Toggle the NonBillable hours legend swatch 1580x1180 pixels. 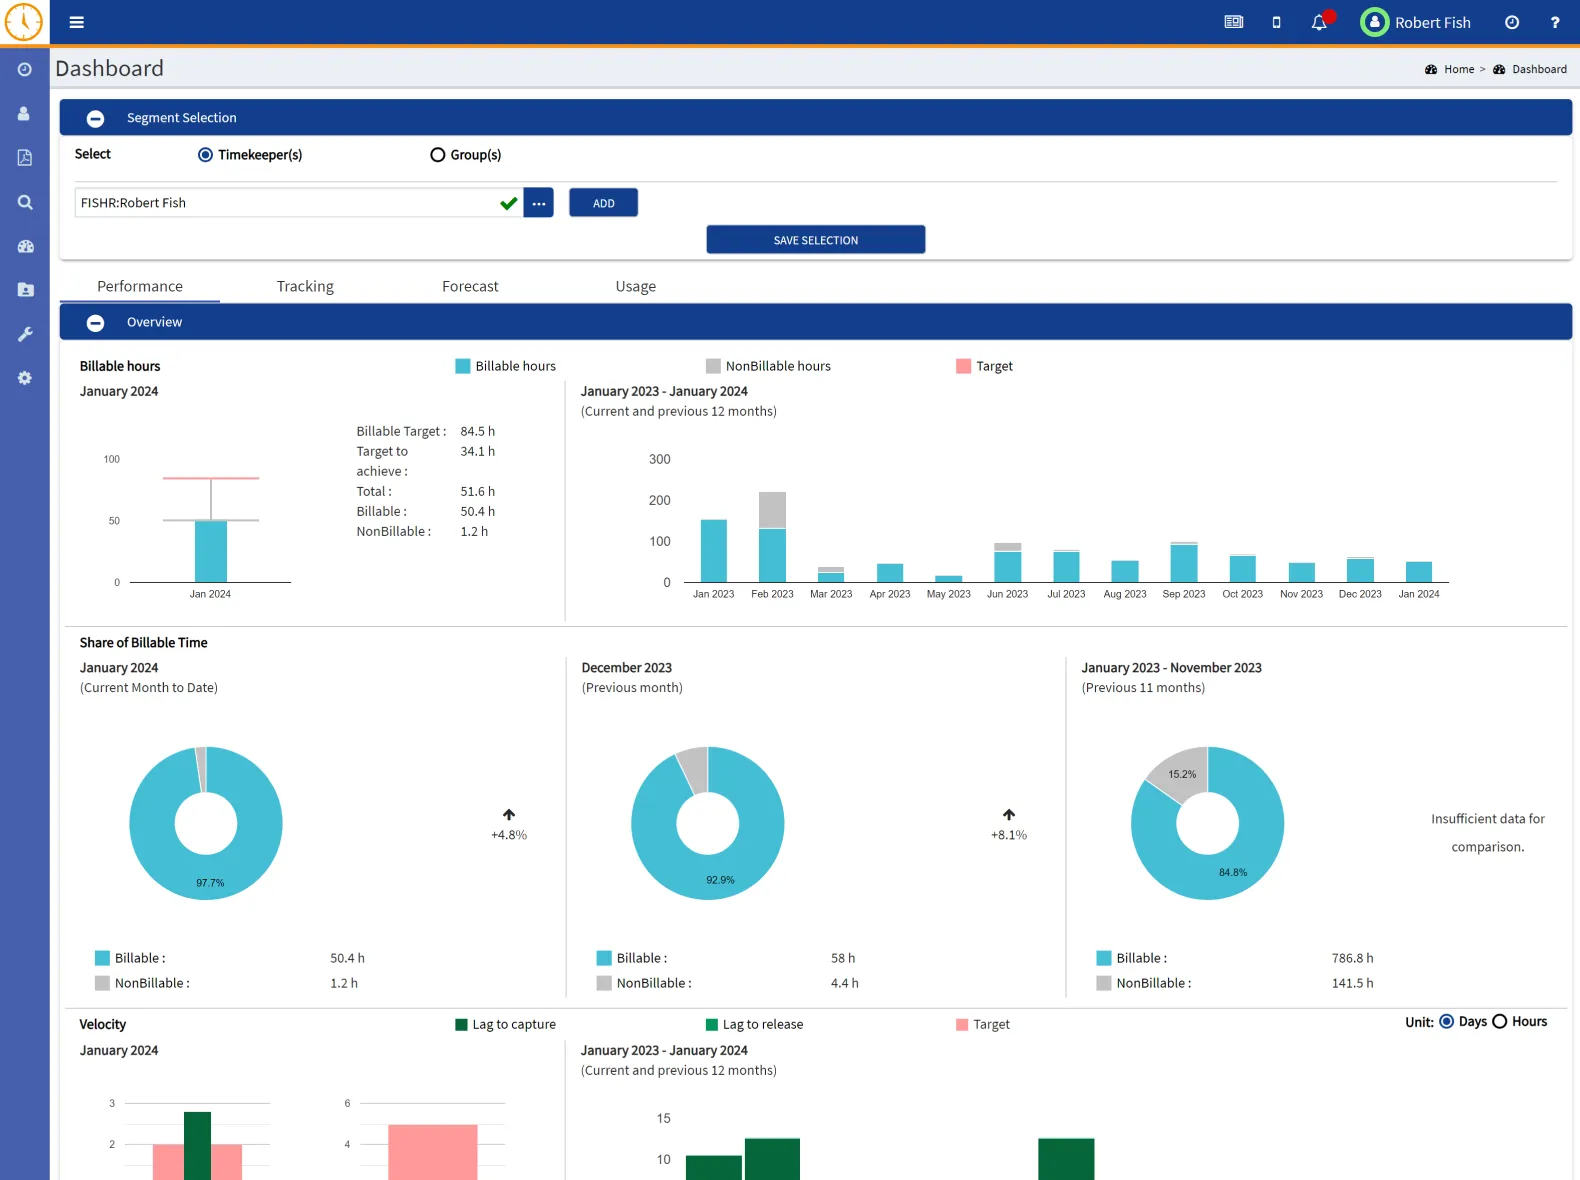(x=713, y=366)
